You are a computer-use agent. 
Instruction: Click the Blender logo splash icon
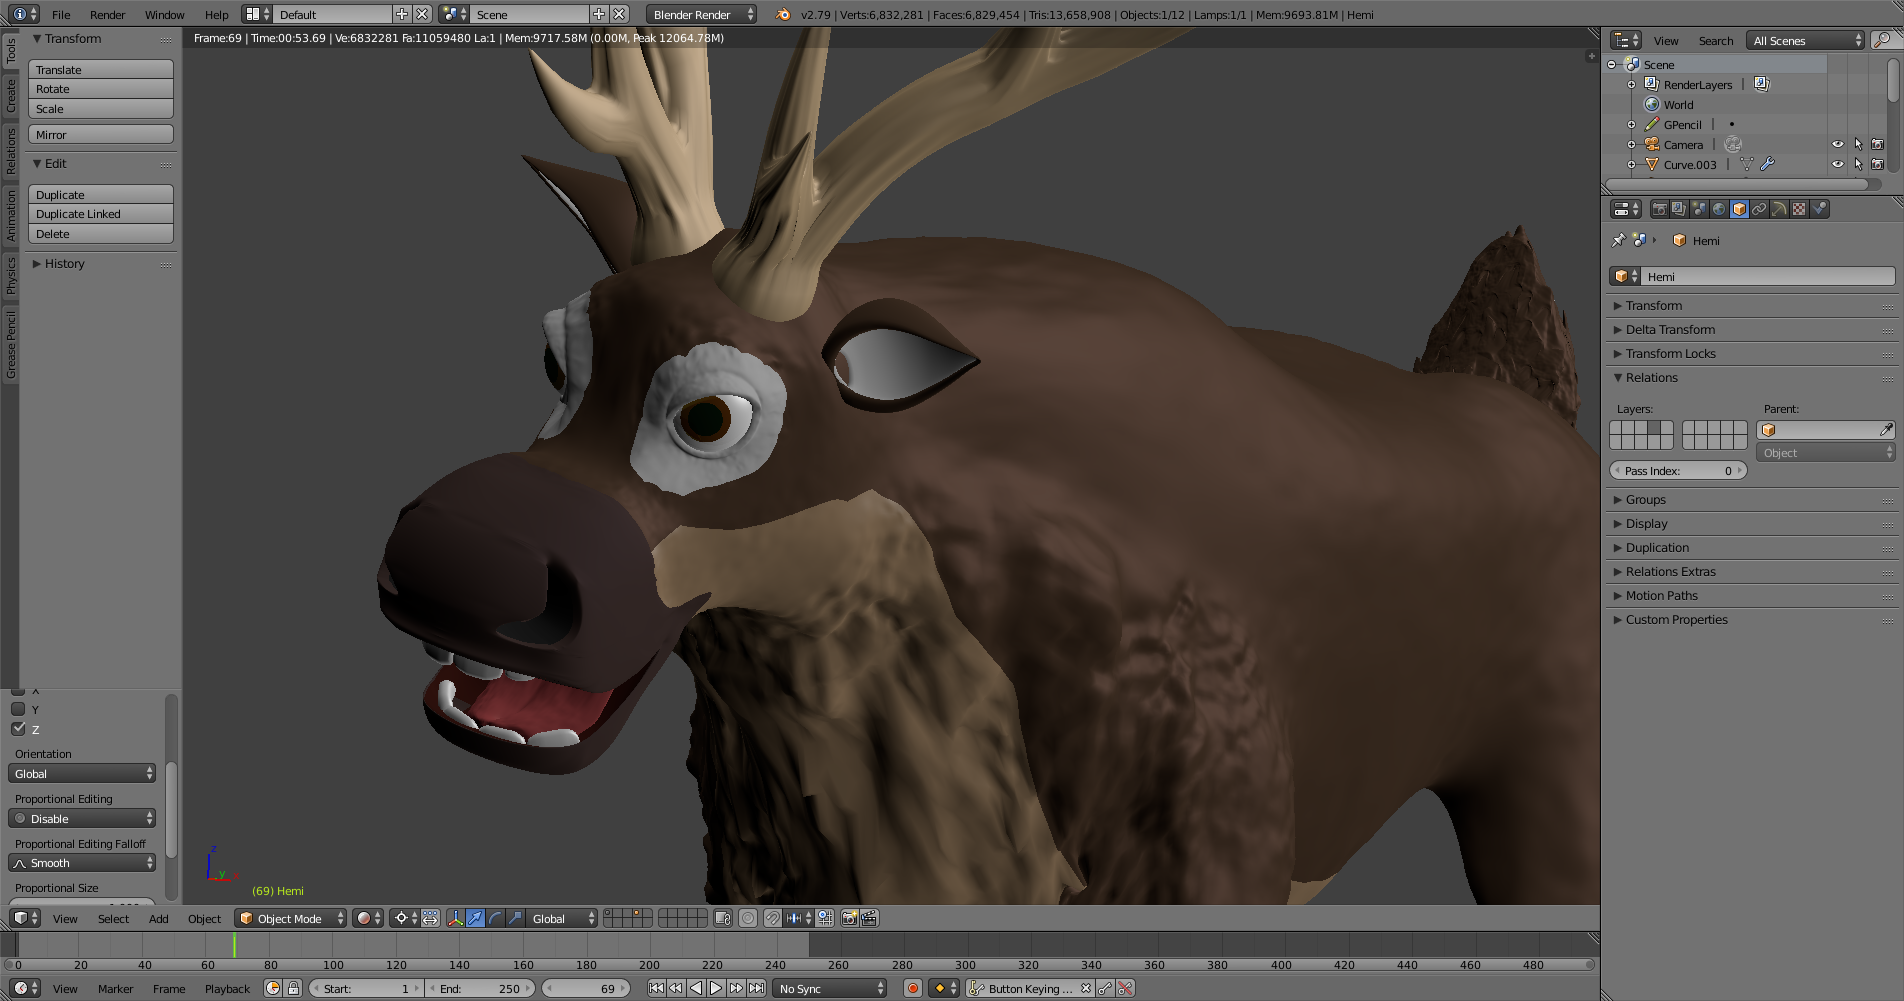783,14
